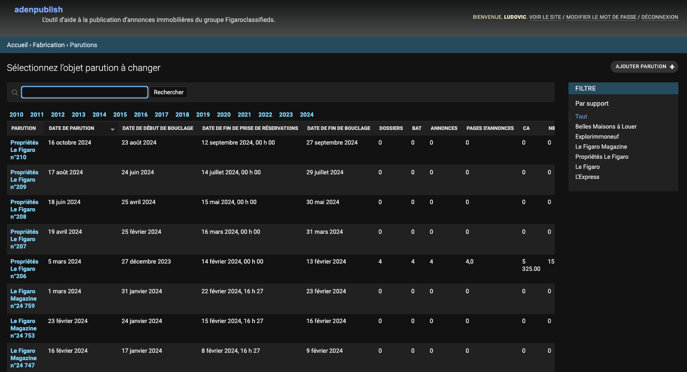Filter by year 2024
Viewport: 687px width, 372px height.
coord(307,114)
